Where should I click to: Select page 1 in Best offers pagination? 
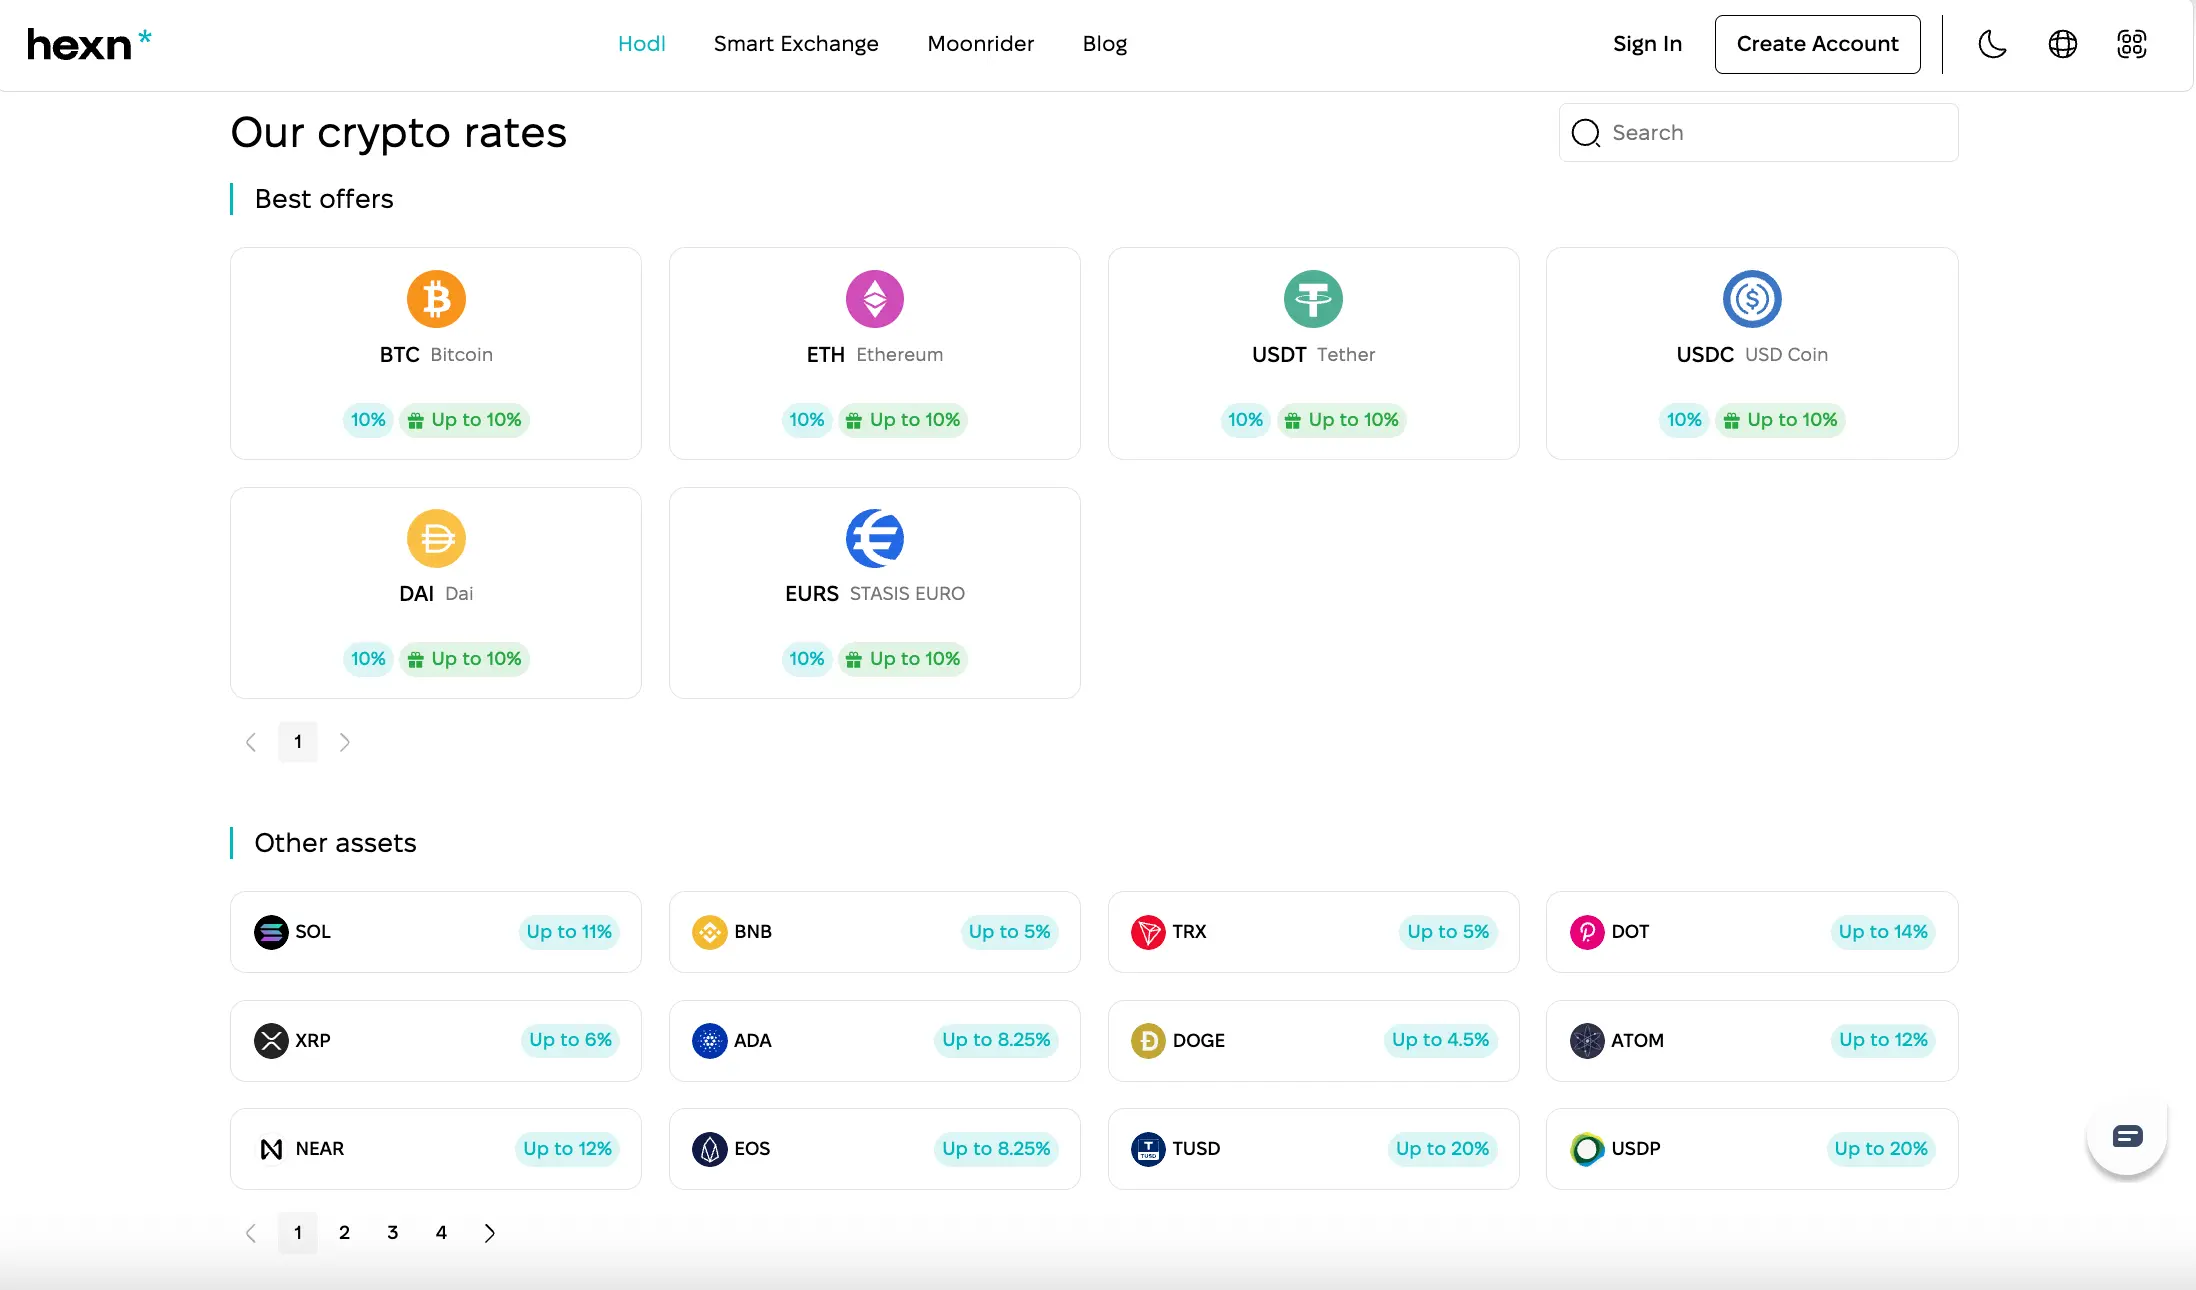click(298, 742)
